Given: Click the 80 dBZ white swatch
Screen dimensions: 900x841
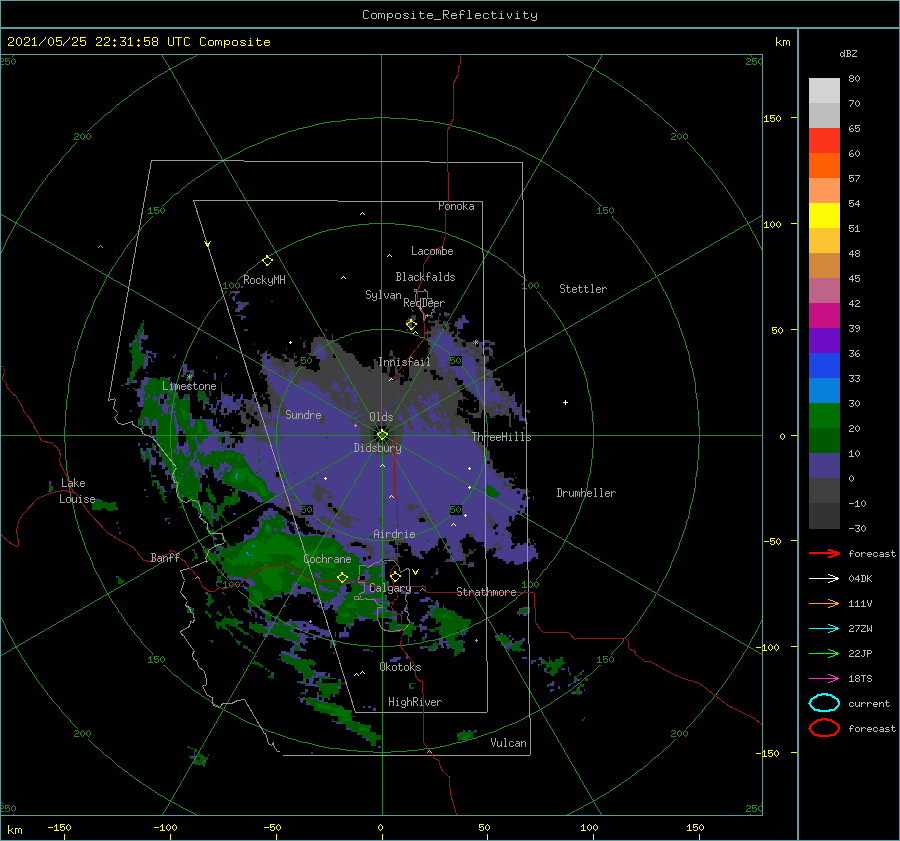Looking at the screenshot, I should [824, 90].
